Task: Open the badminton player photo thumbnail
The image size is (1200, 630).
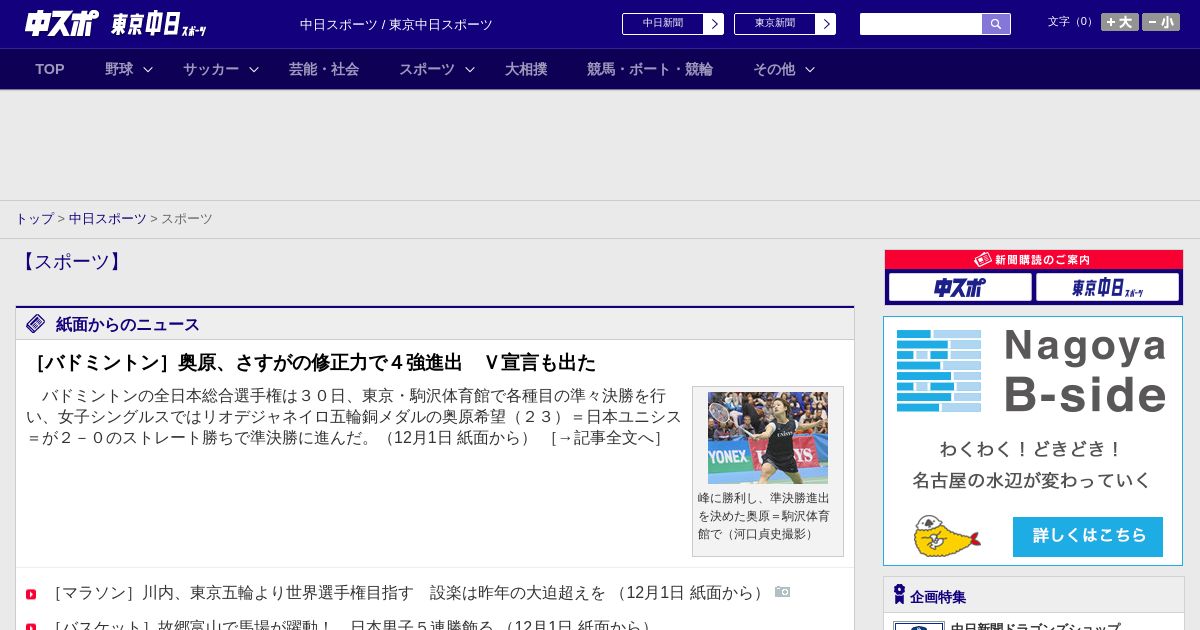Action: pos(768,438)
